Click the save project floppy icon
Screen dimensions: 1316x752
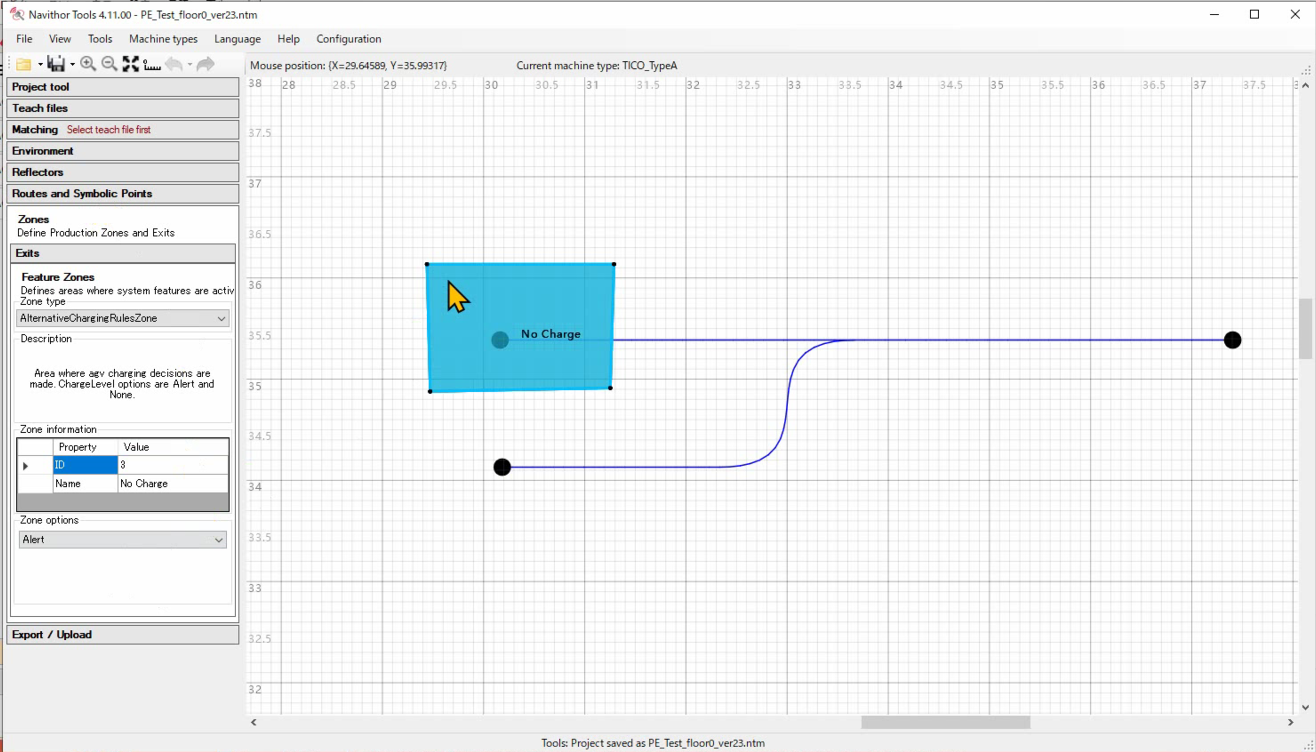point(56,64)
